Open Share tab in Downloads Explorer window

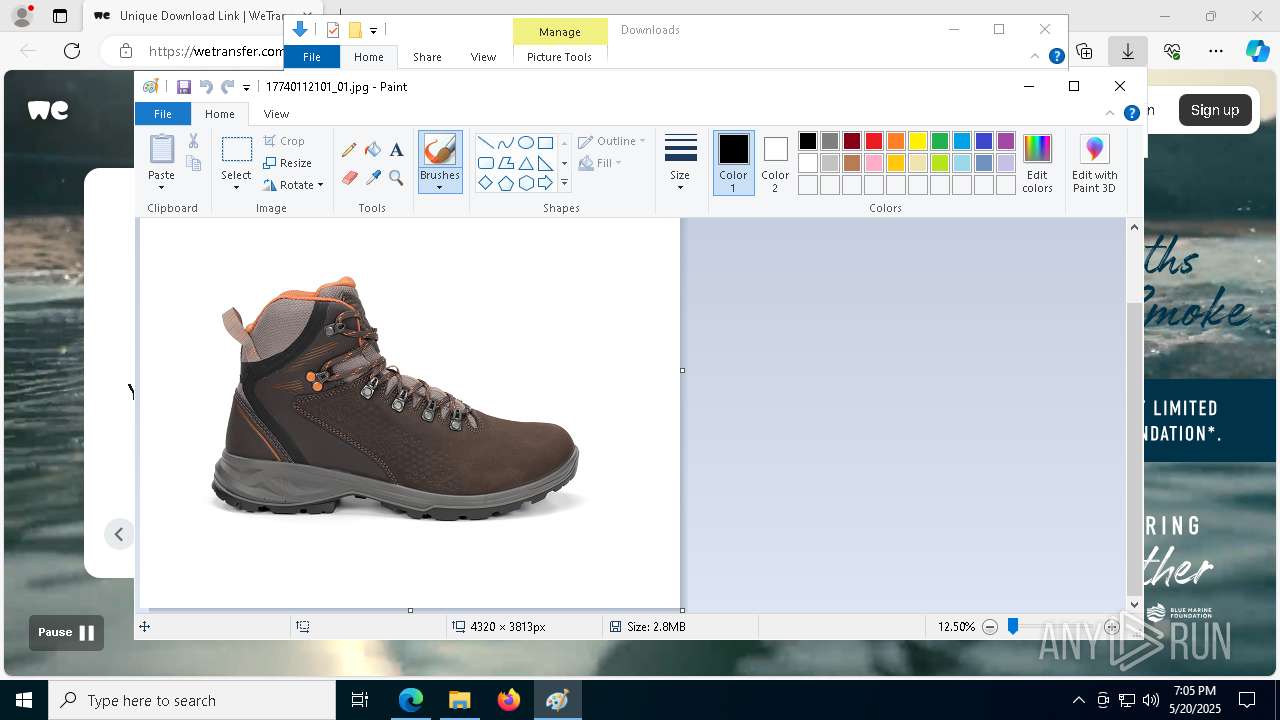point(427,57)
